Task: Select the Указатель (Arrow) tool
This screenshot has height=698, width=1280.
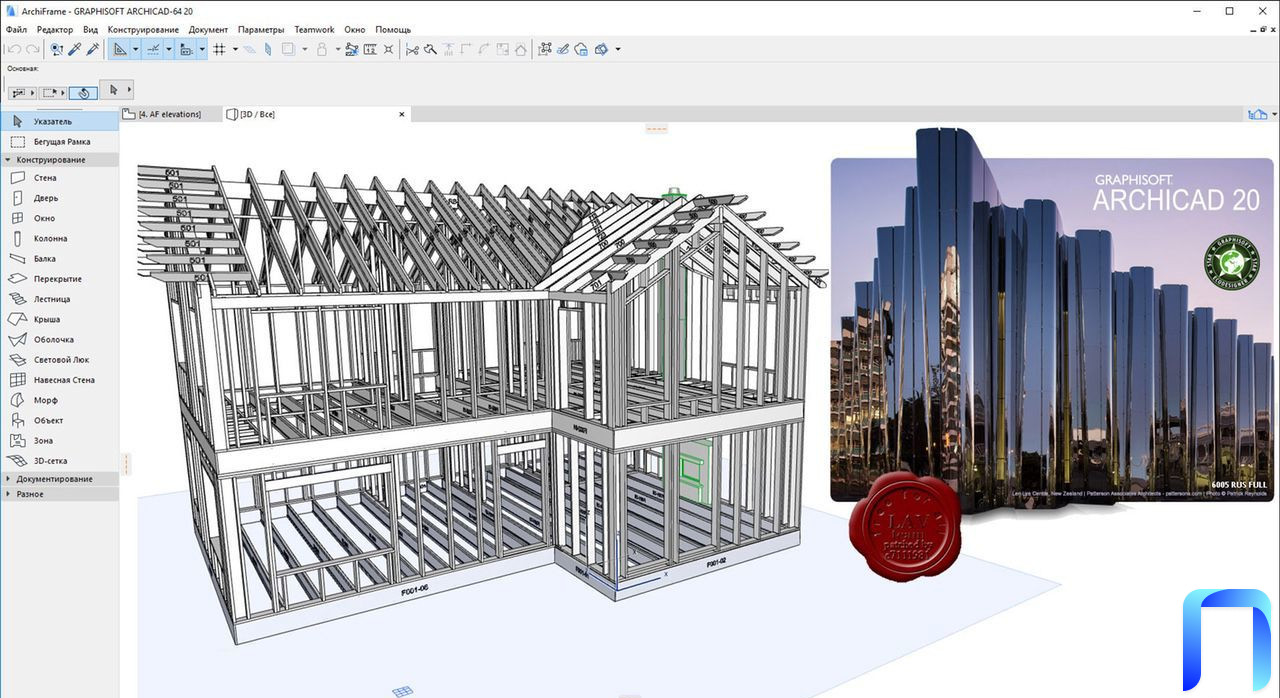Action: click(59, 121)
